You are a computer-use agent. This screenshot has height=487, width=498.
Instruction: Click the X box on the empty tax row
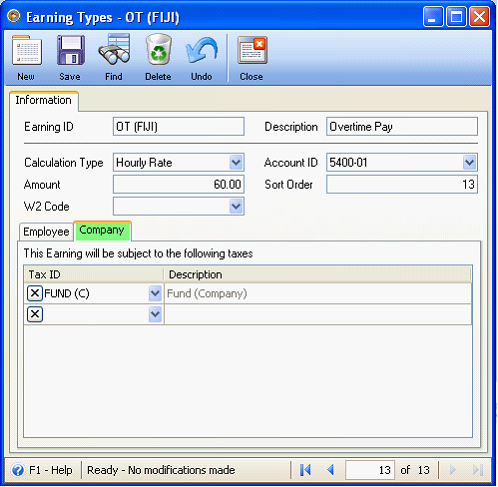pos(35,314)
